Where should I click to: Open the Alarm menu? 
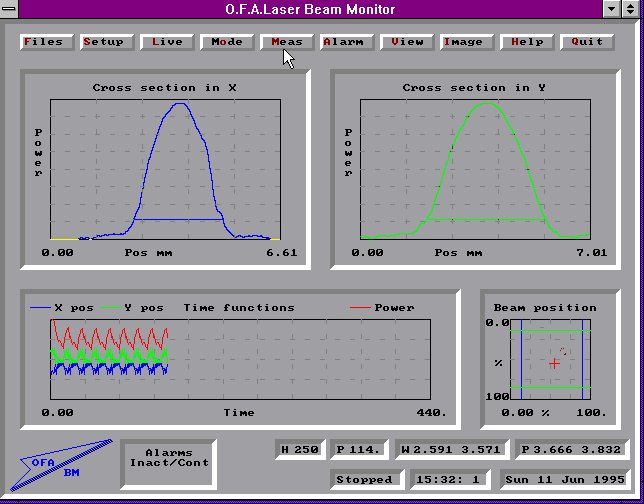[347, 42]
